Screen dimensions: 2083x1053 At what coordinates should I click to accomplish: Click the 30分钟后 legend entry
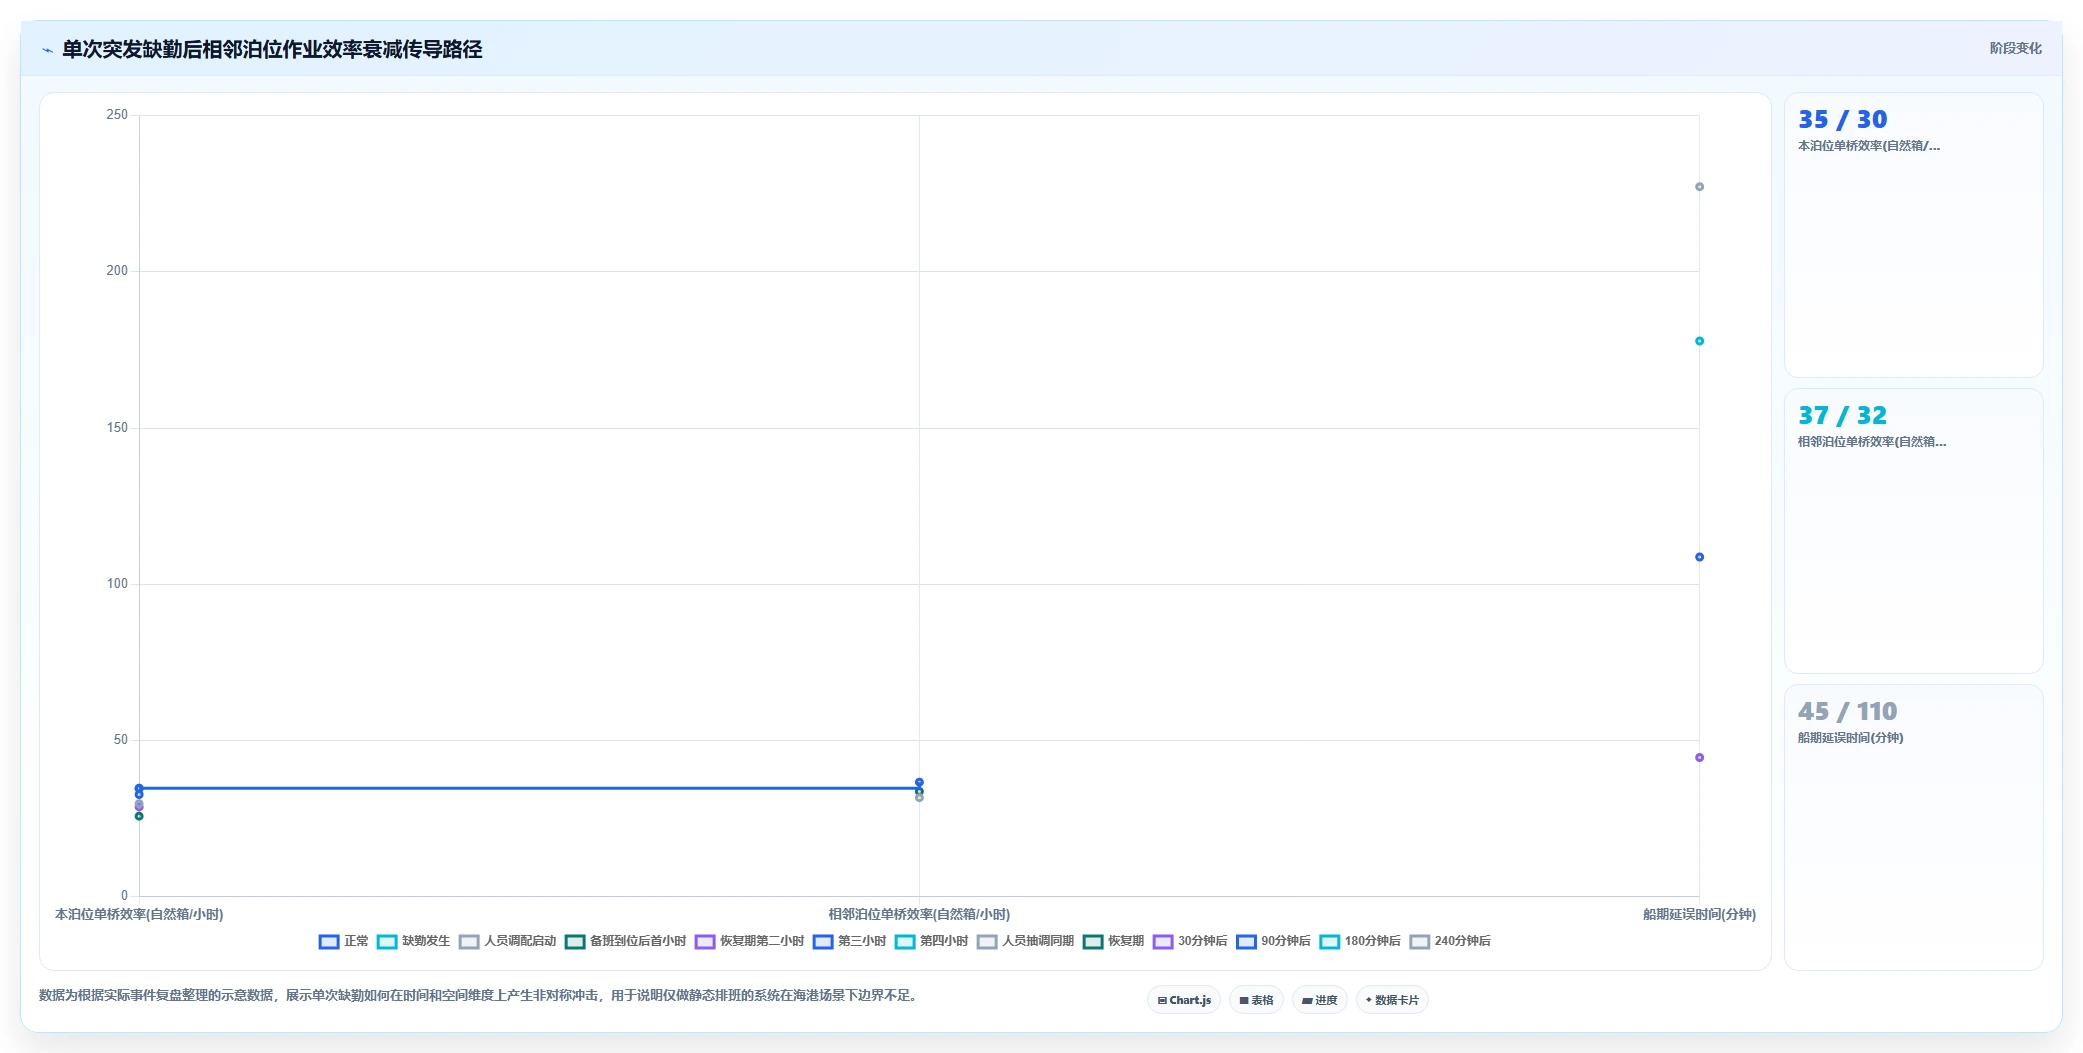pyautogui.click(x=1190, y=941)
